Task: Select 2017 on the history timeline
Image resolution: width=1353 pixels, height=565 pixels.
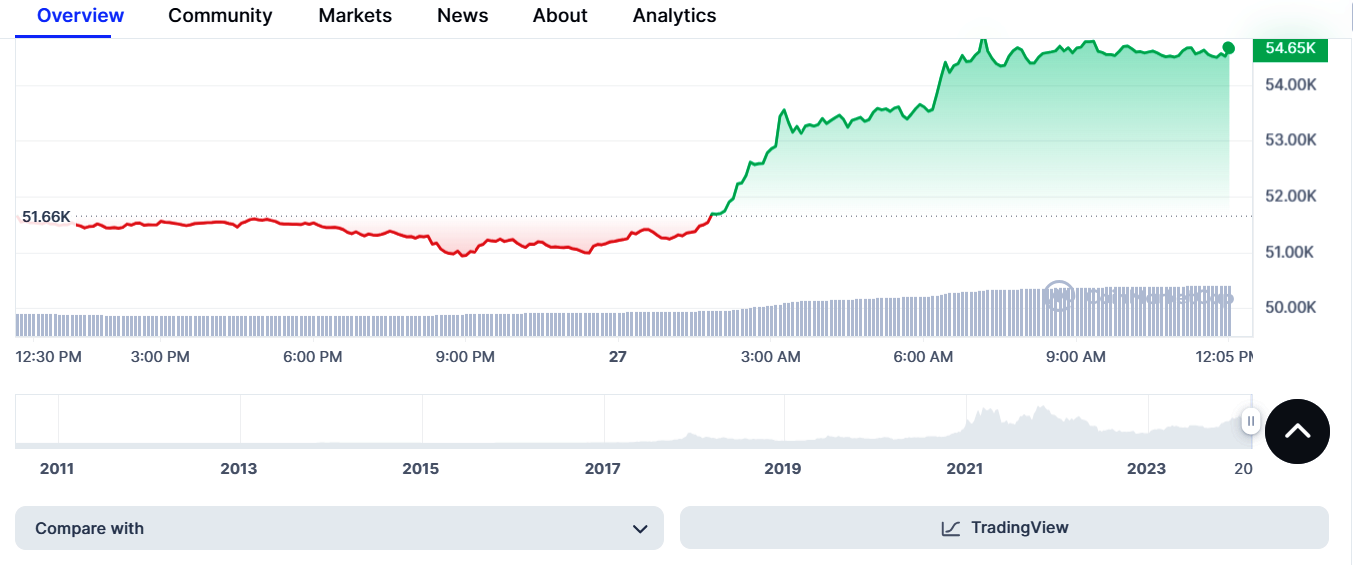Action: (x=603, y=468)
